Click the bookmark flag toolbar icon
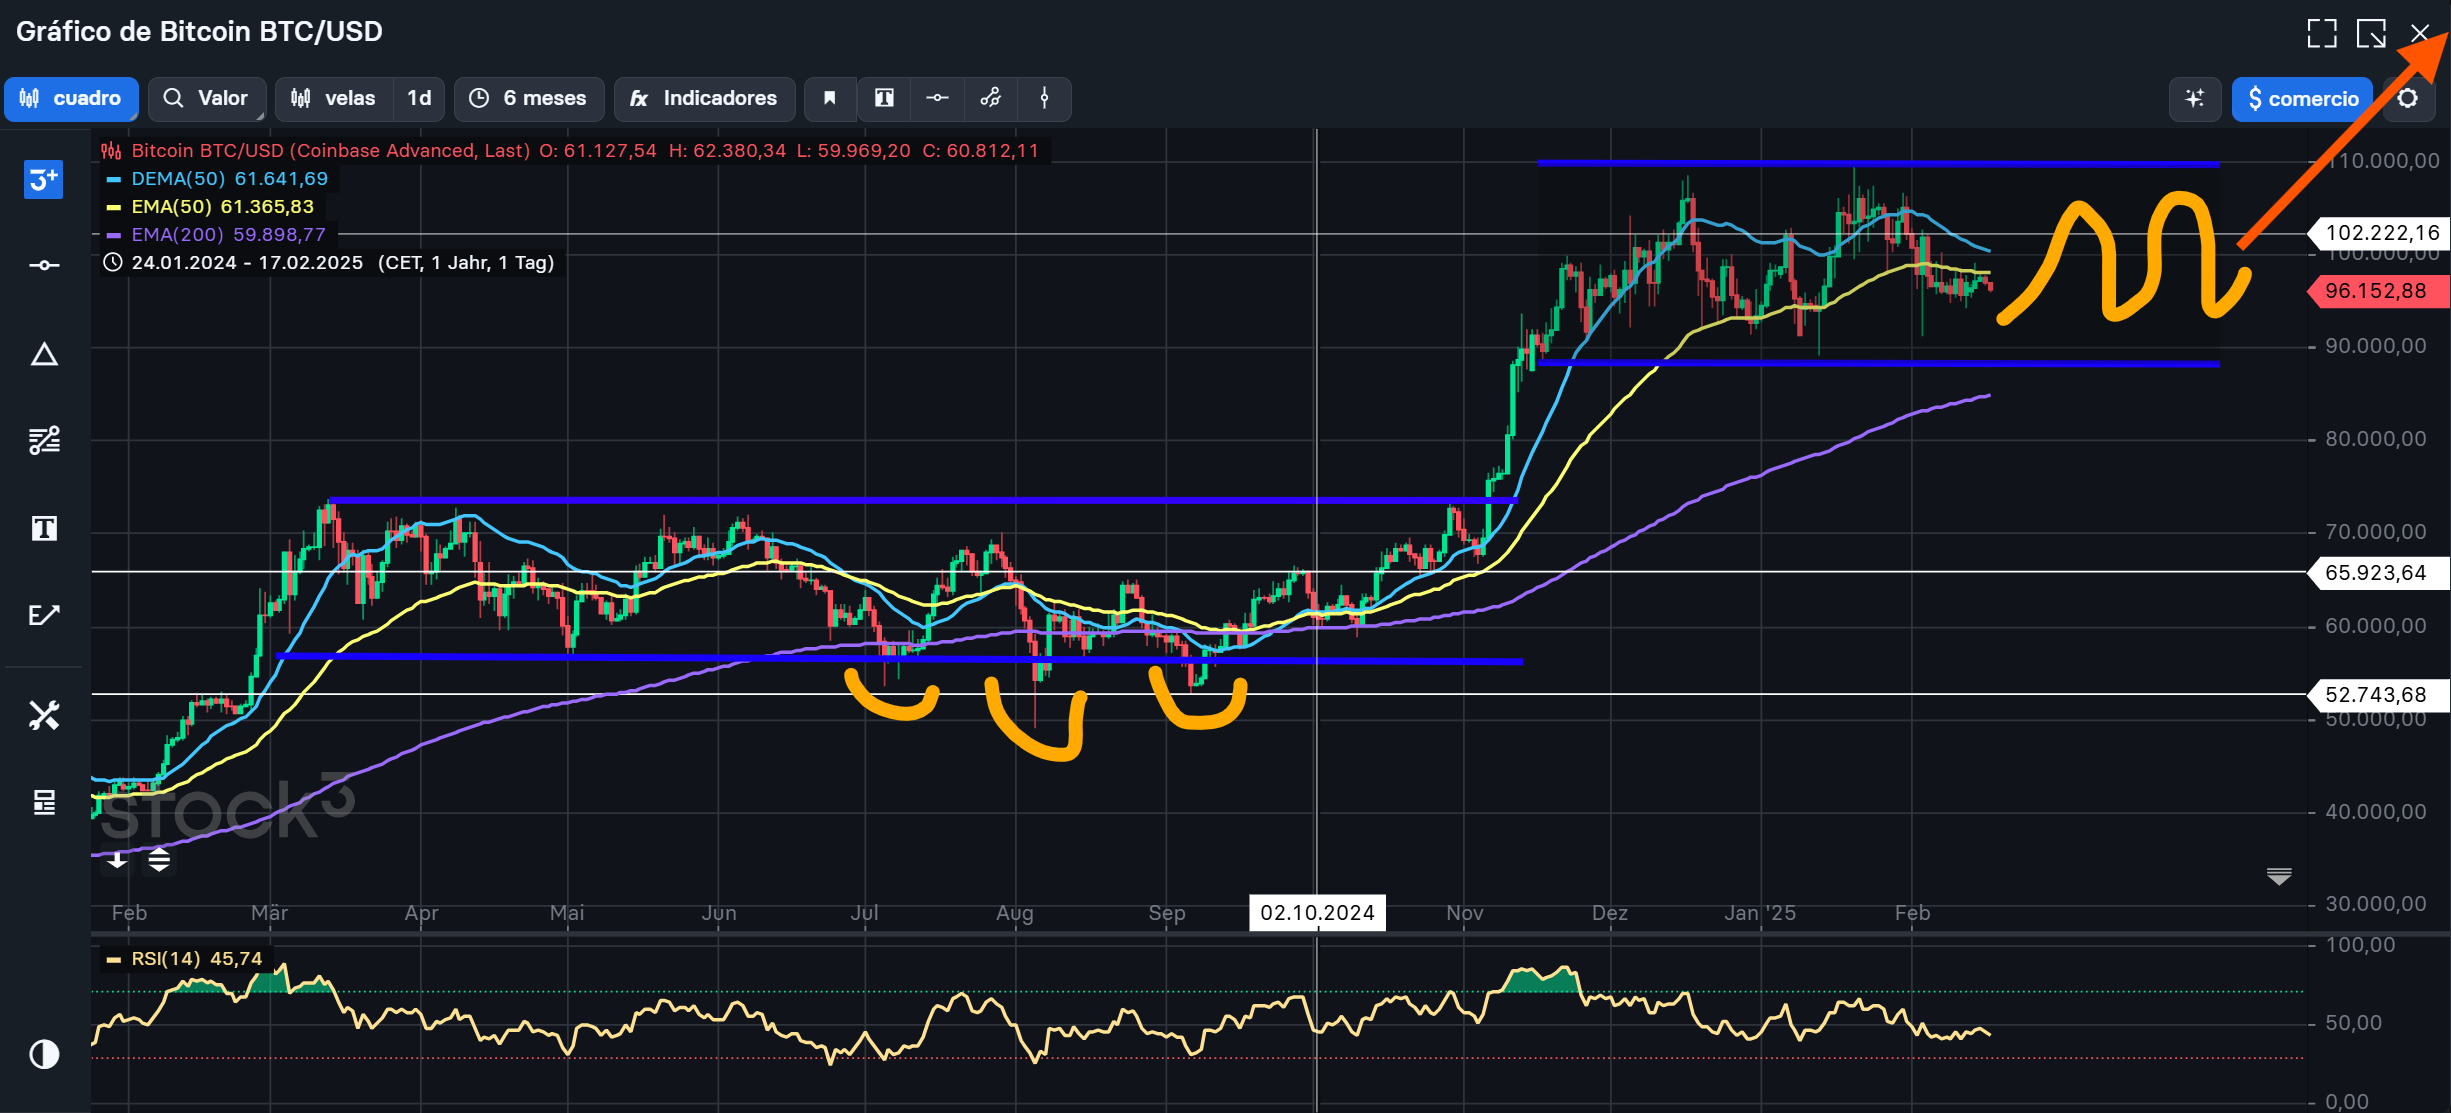The width and height of the screenshot is (2451, 1113). (829, 98)
